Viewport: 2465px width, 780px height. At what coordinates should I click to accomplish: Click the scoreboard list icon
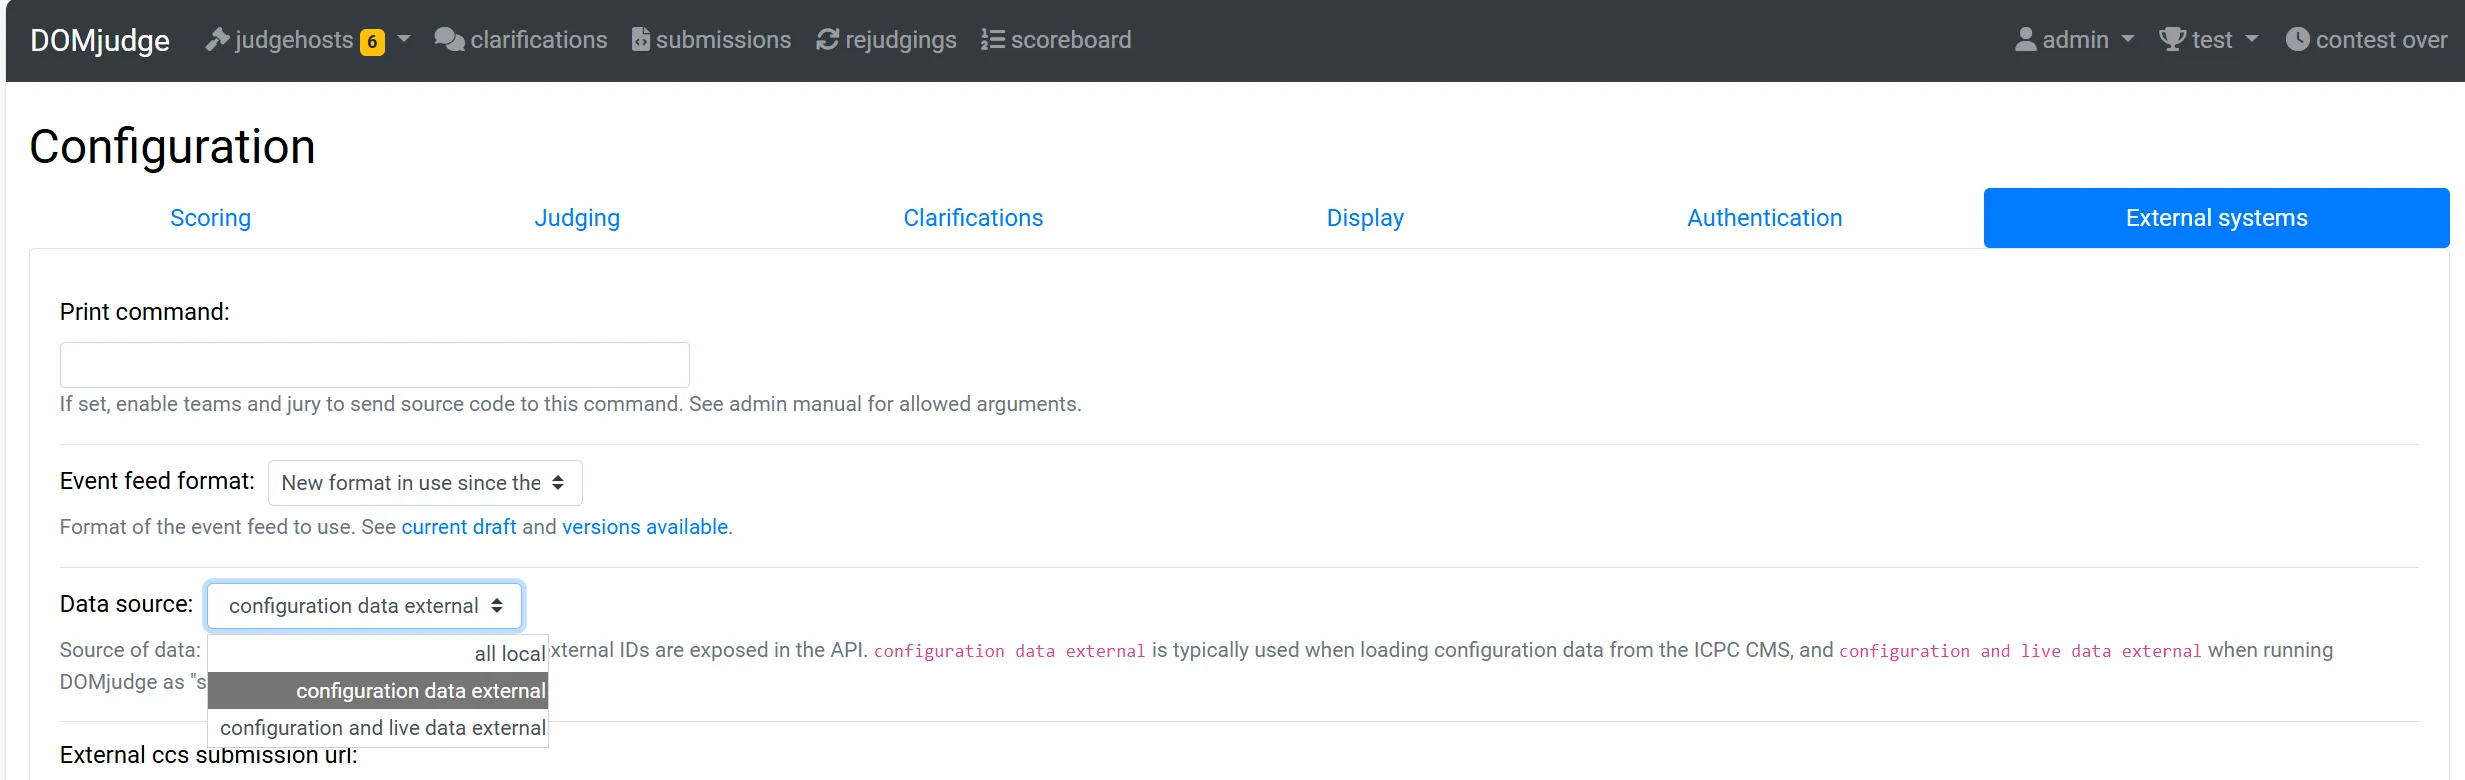click(992, 40)
